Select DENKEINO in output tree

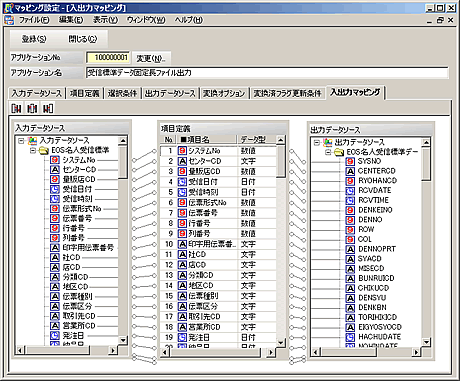pyautogui.click(x=375, y=210)
